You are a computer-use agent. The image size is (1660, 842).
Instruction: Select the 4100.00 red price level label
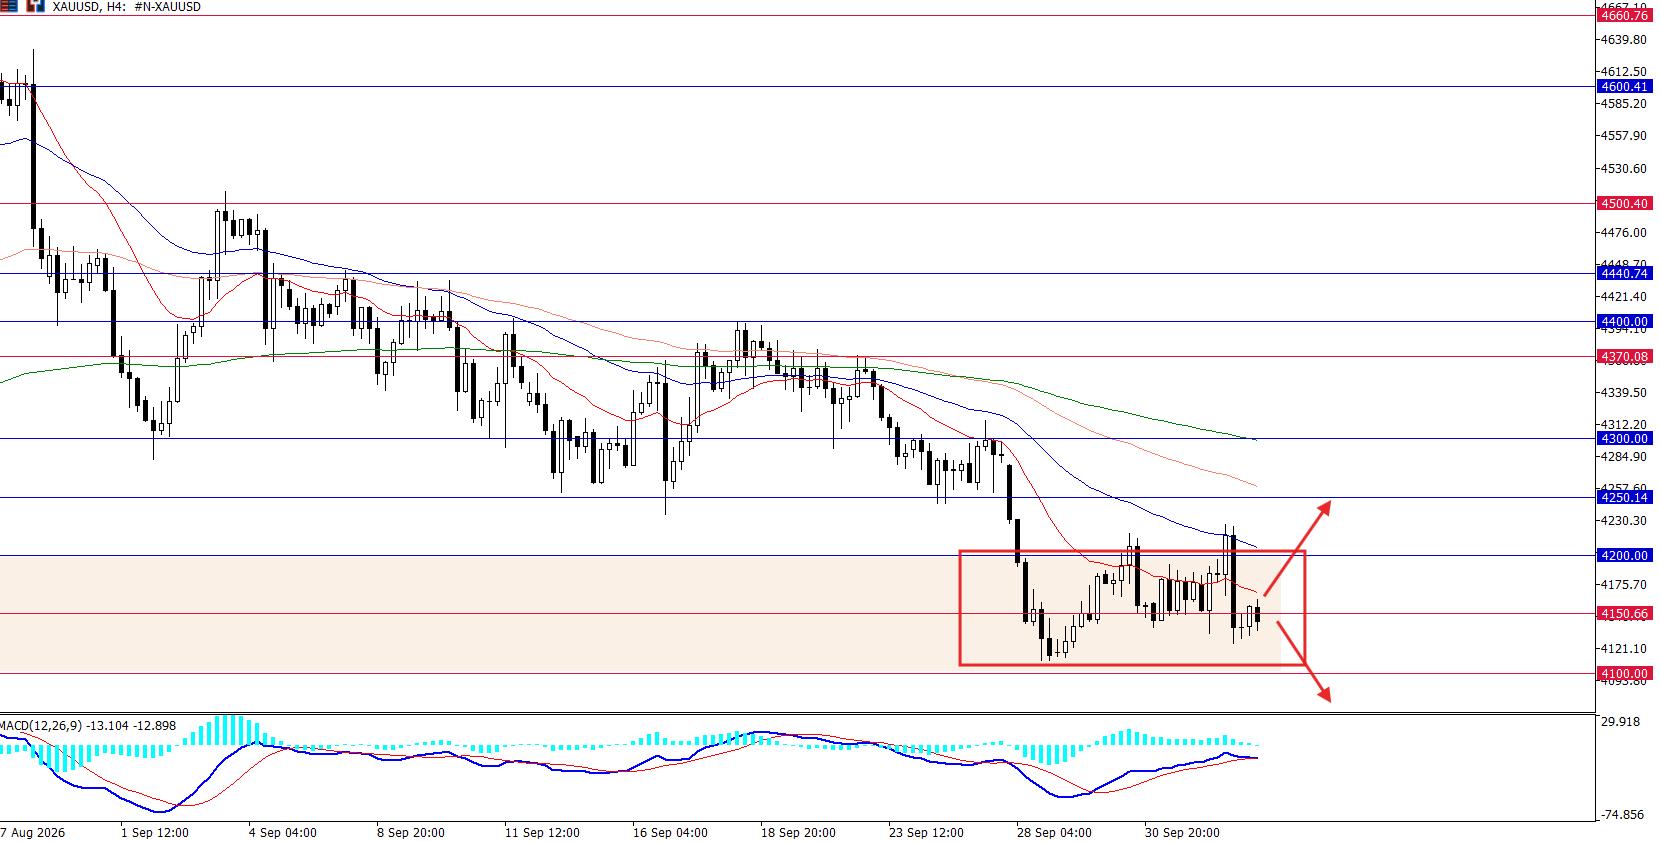click(1624, 674)
